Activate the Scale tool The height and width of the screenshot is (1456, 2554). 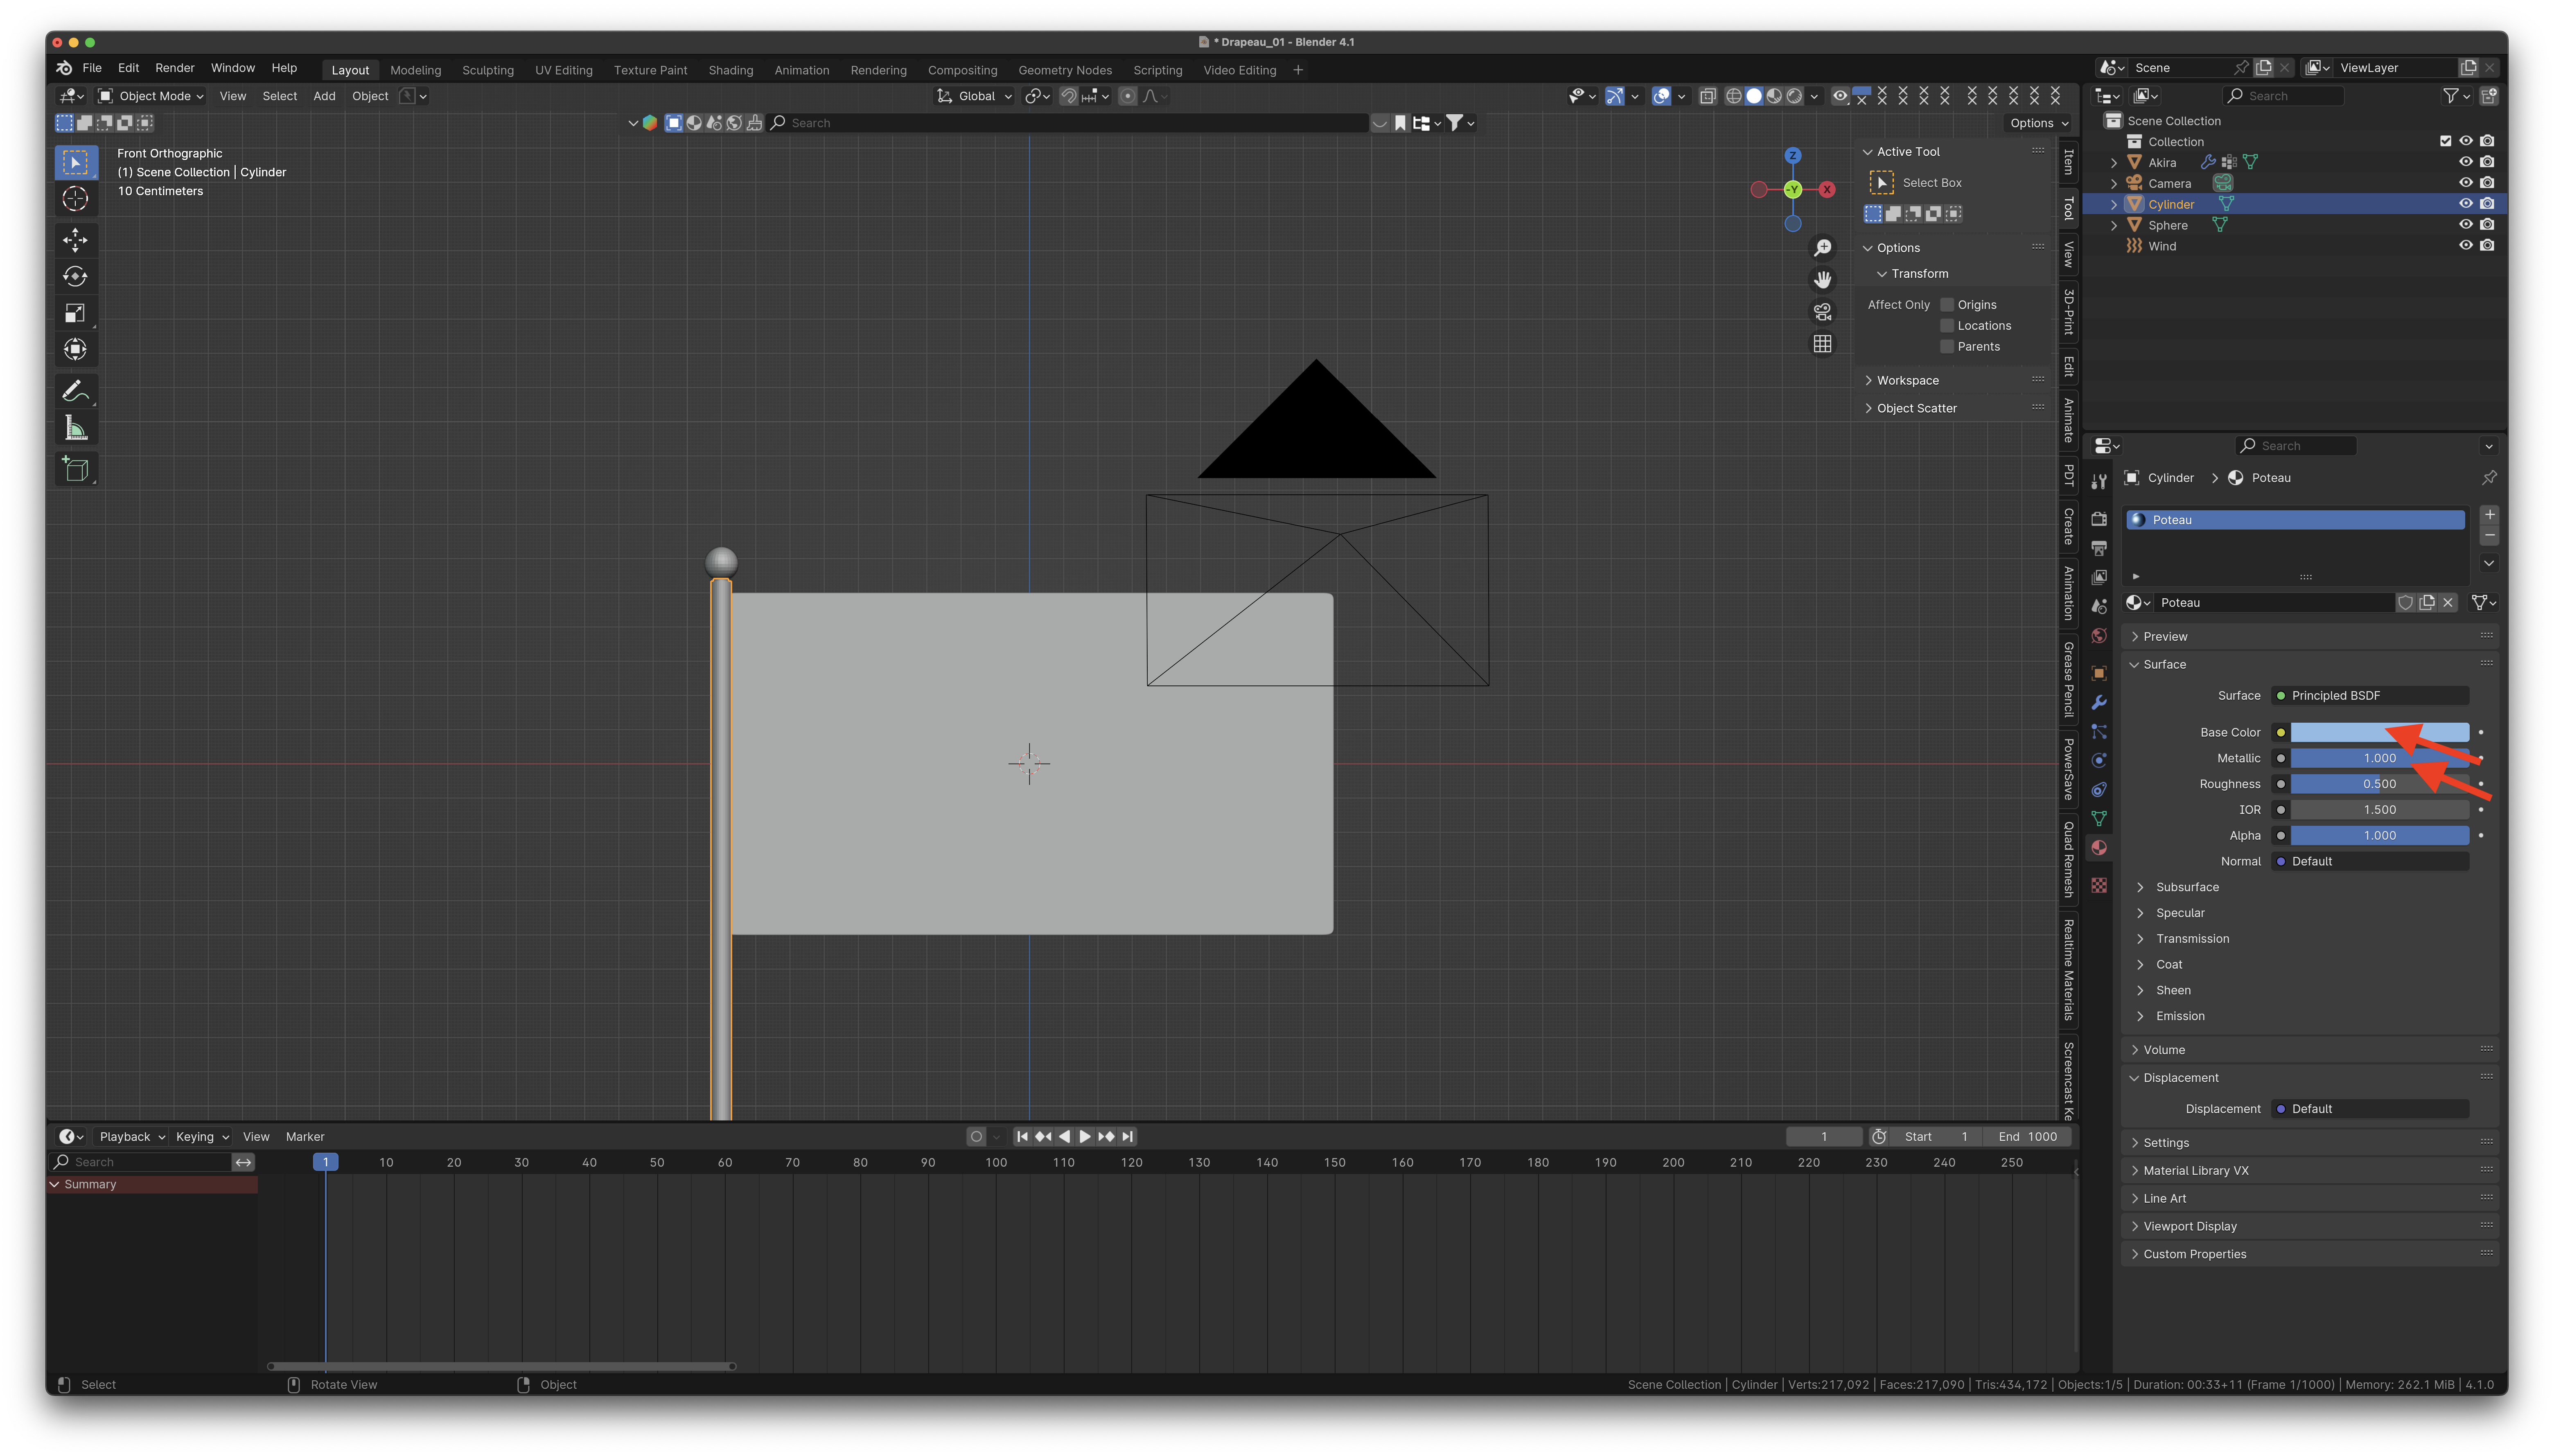75,313
